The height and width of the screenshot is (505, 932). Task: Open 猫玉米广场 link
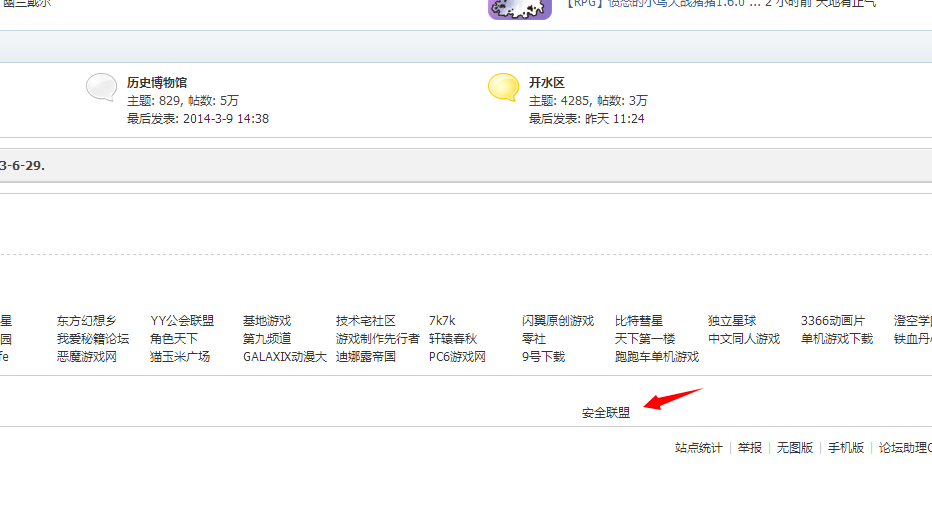click(x=180, y=357)
